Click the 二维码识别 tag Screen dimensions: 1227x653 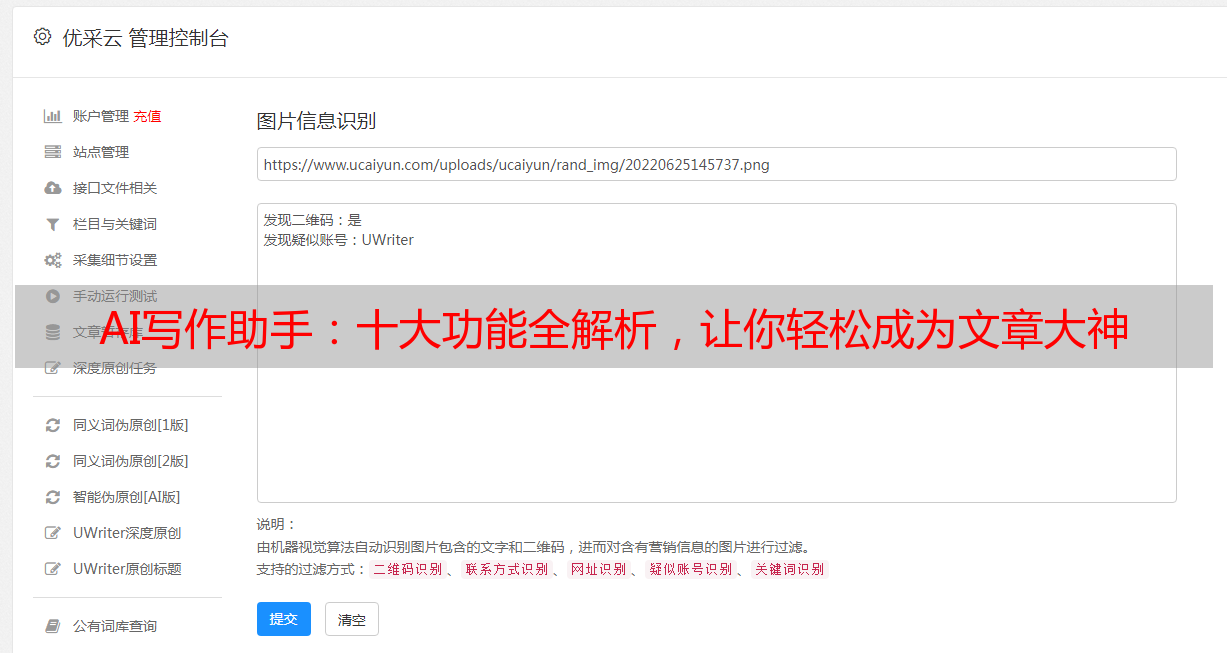click(407, 569)
